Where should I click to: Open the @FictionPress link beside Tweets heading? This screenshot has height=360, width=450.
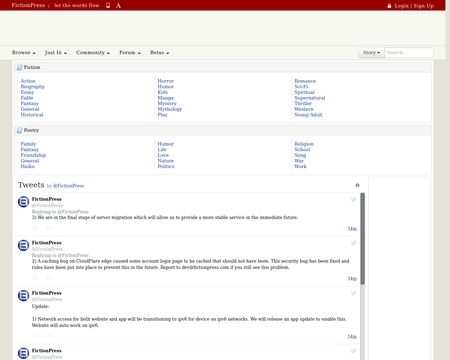[68, 186]
